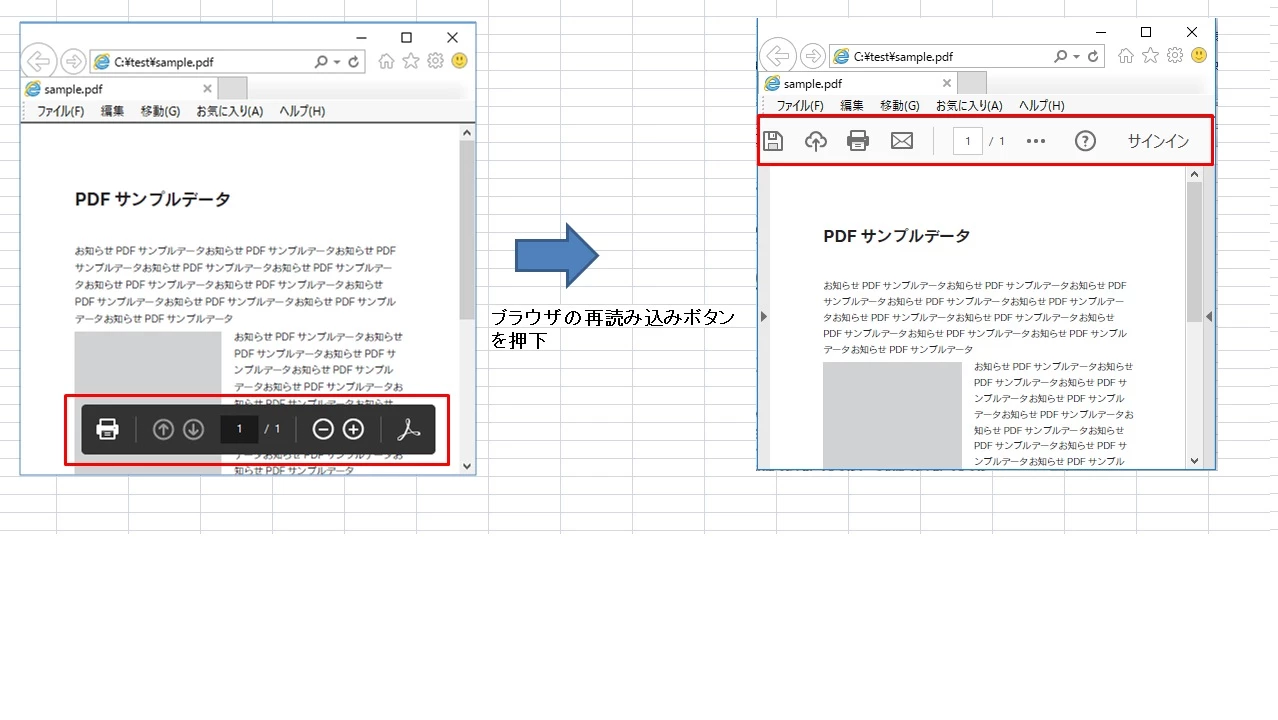This screenshot has width=1278, height=720.
Task: Click vertical scrollbar thumb in left window
Action: pos(467,230)
